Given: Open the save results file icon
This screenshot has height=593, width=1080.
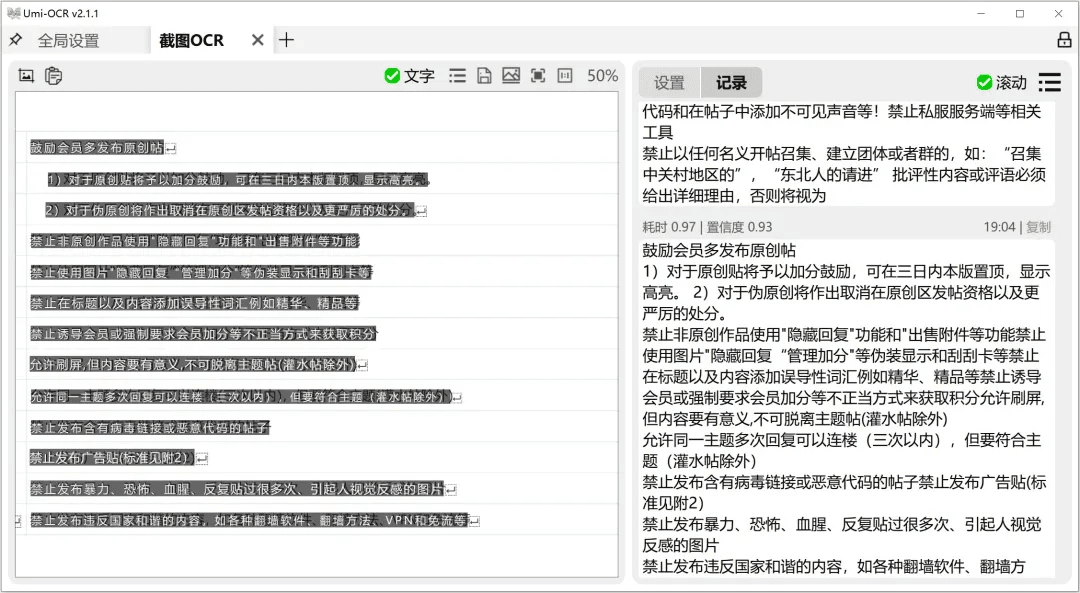Looking at the screenshot, I should 483,75.
